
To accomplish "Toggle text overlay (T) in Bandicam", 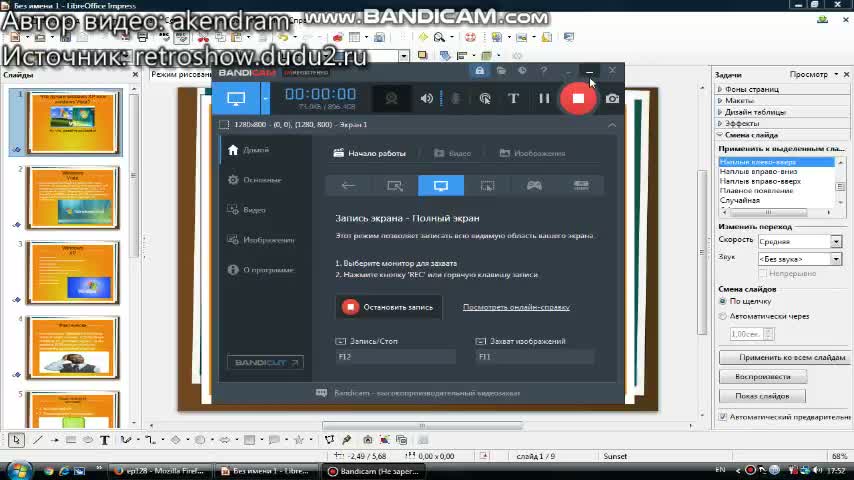I will [x=513, y=99].
